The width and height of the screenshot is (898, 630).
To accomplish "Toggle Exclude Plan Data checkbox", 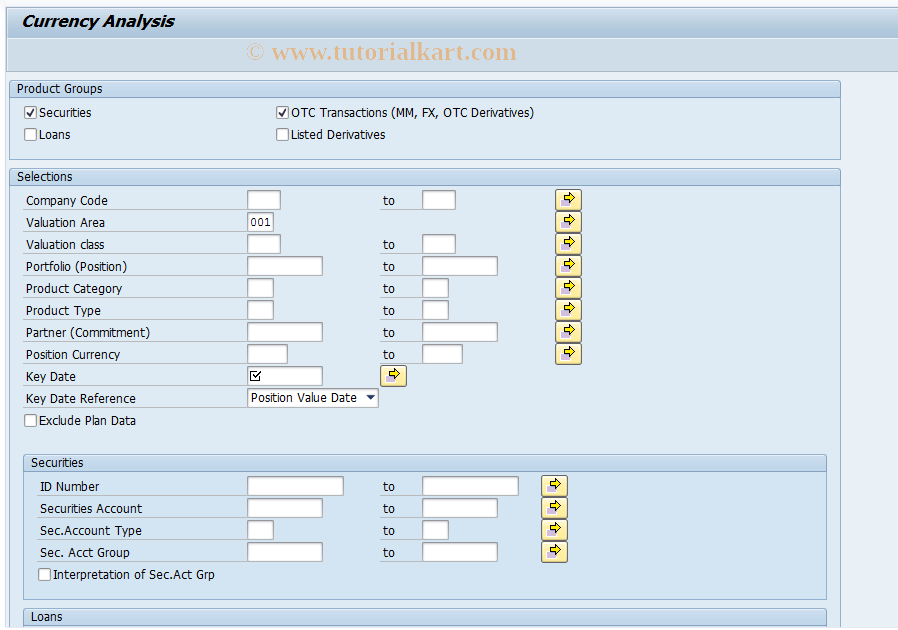I will pos(30,420).
